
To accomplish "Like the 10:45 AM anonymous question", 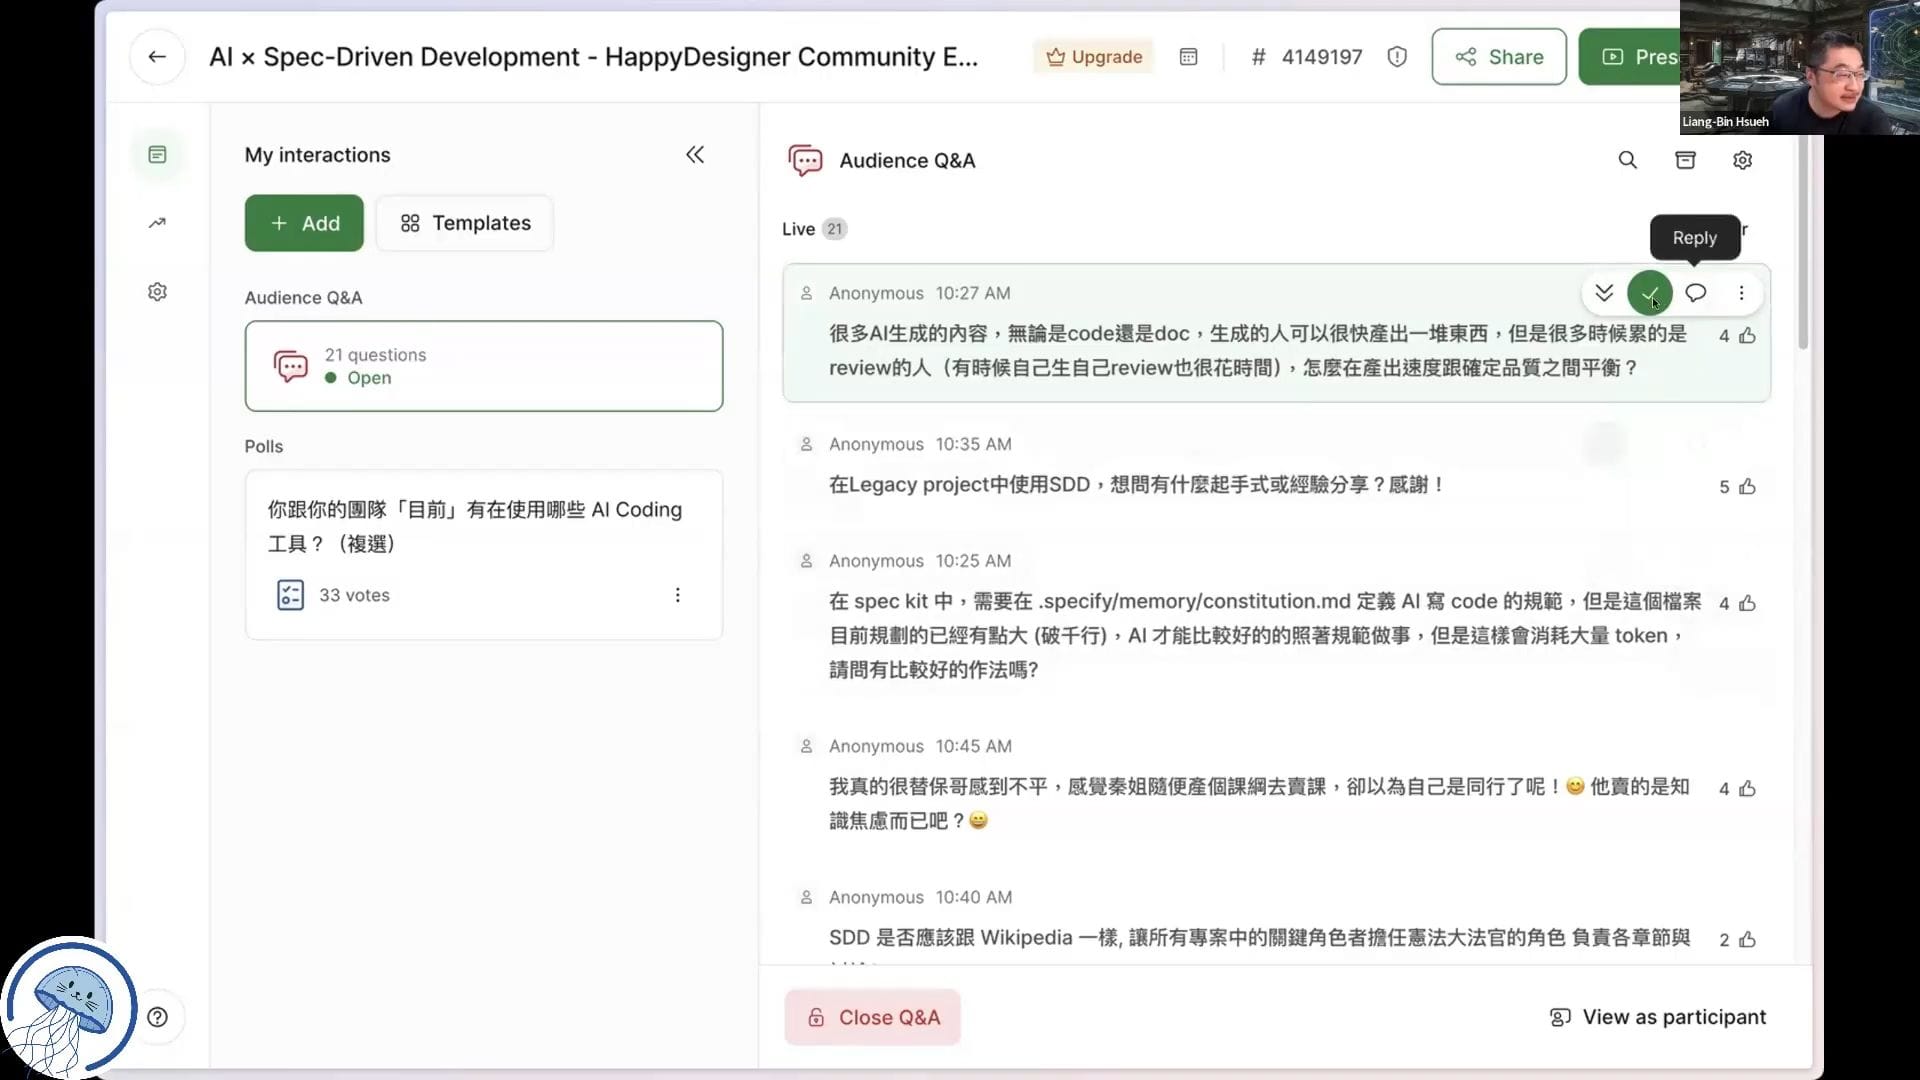I will pyautogui.click(x=1747, y=789).
